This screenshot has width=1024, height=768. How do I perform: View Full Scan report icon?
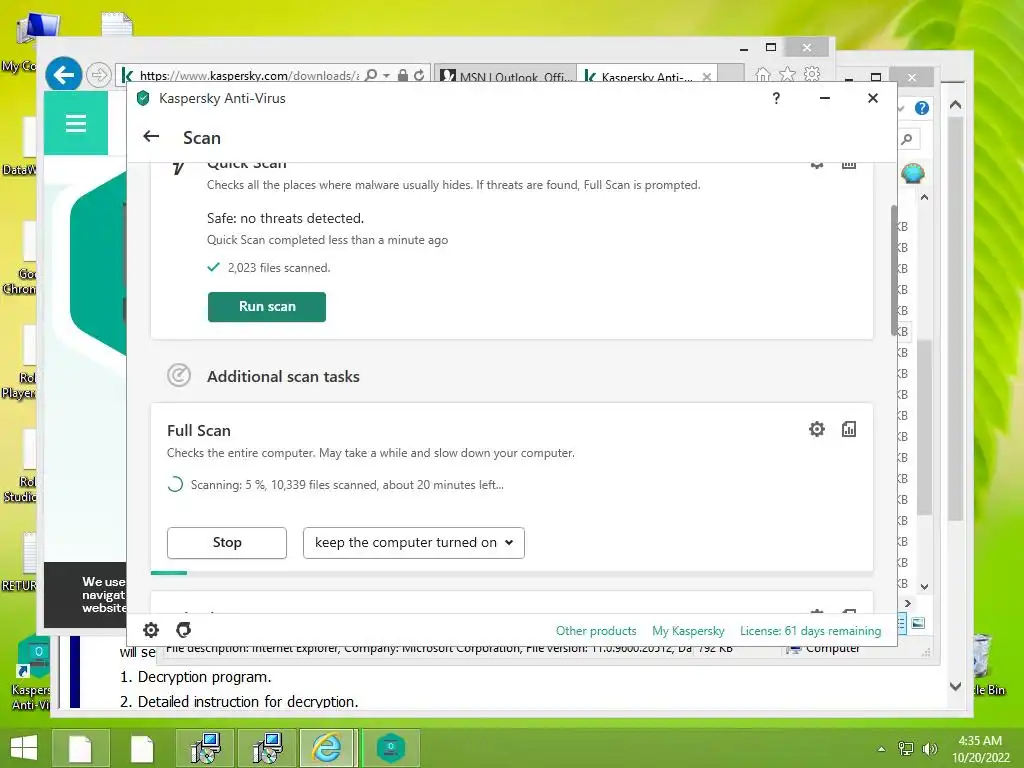848,429
